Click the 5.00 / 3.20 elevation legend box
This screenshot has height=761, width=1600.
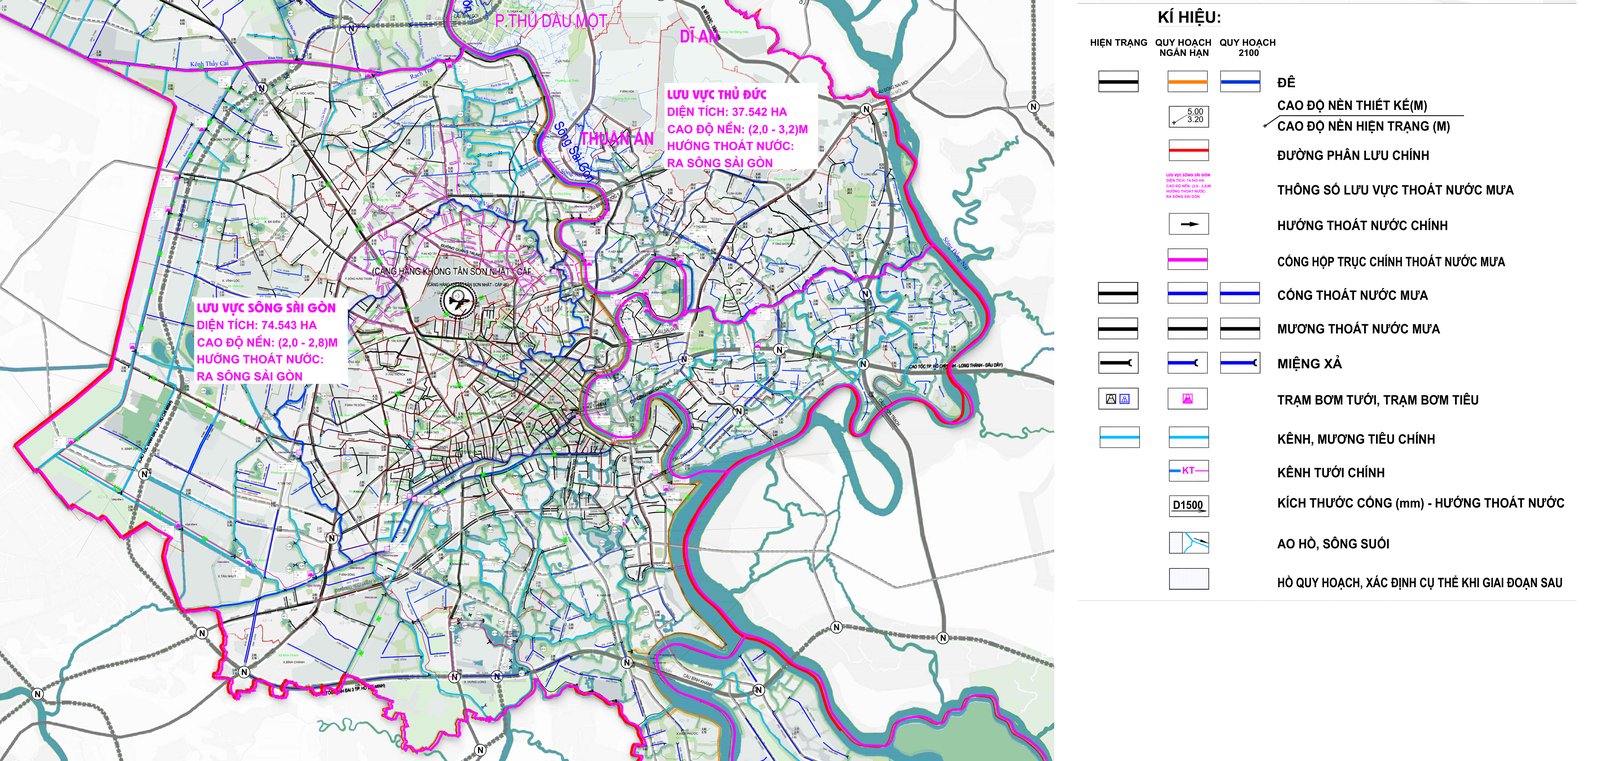point(1188,117)
